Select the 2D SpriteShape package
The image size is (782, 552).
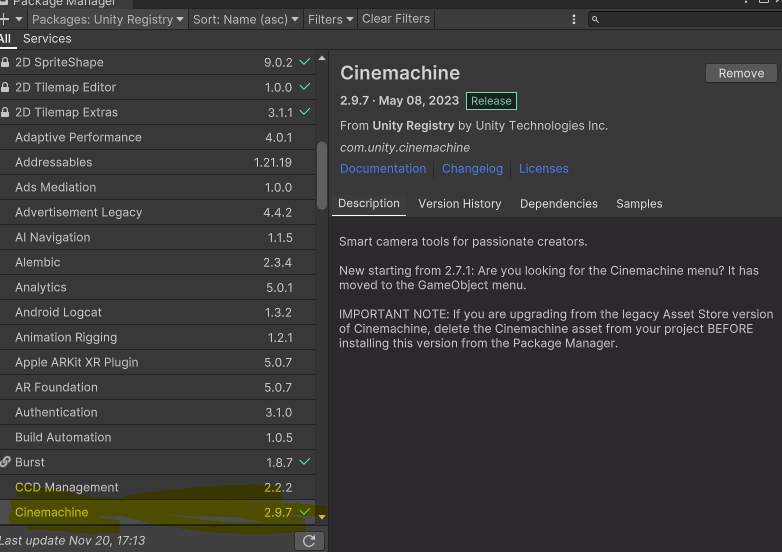click(158, 62)
